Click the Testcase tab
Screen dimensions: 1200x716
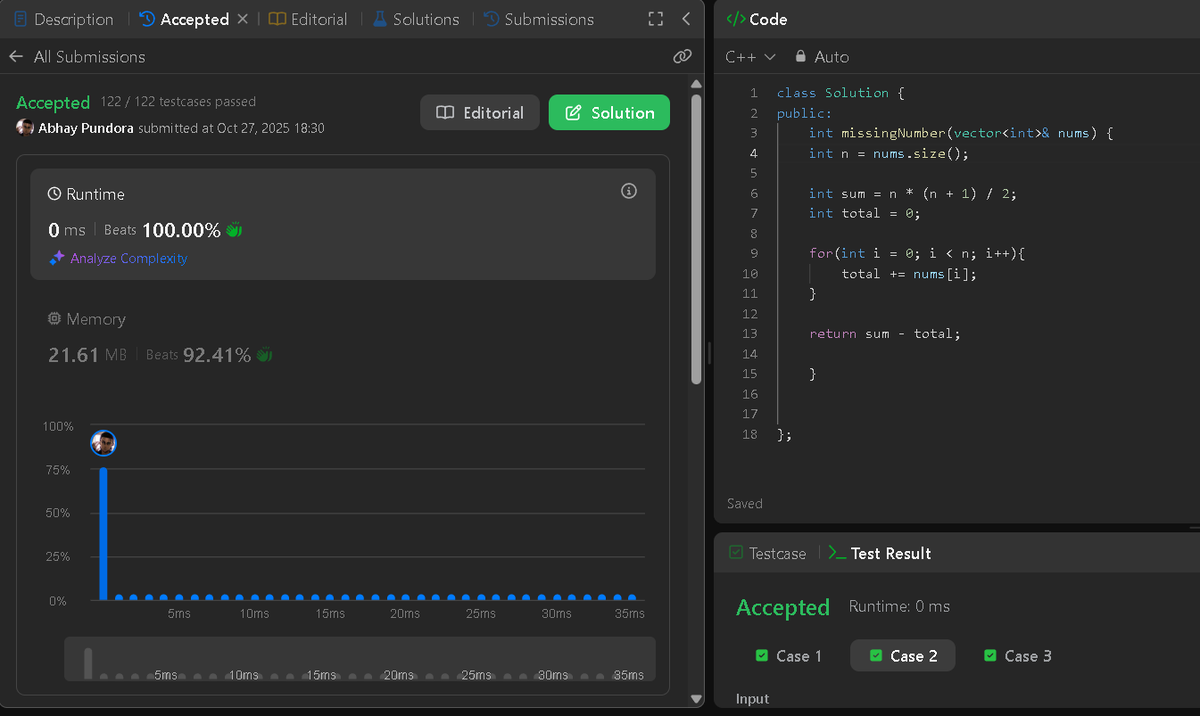coord(767,553)
